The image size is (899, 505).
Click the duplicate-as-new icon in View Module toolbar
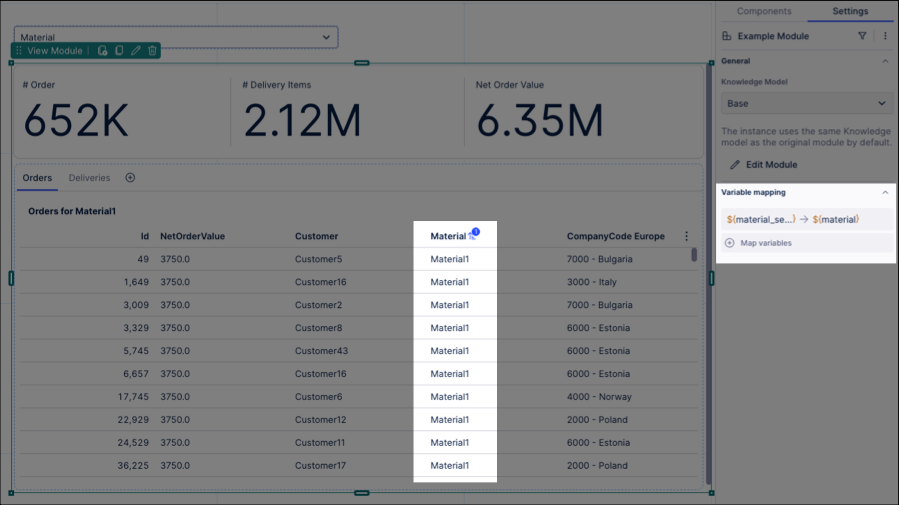pos(103,50)
